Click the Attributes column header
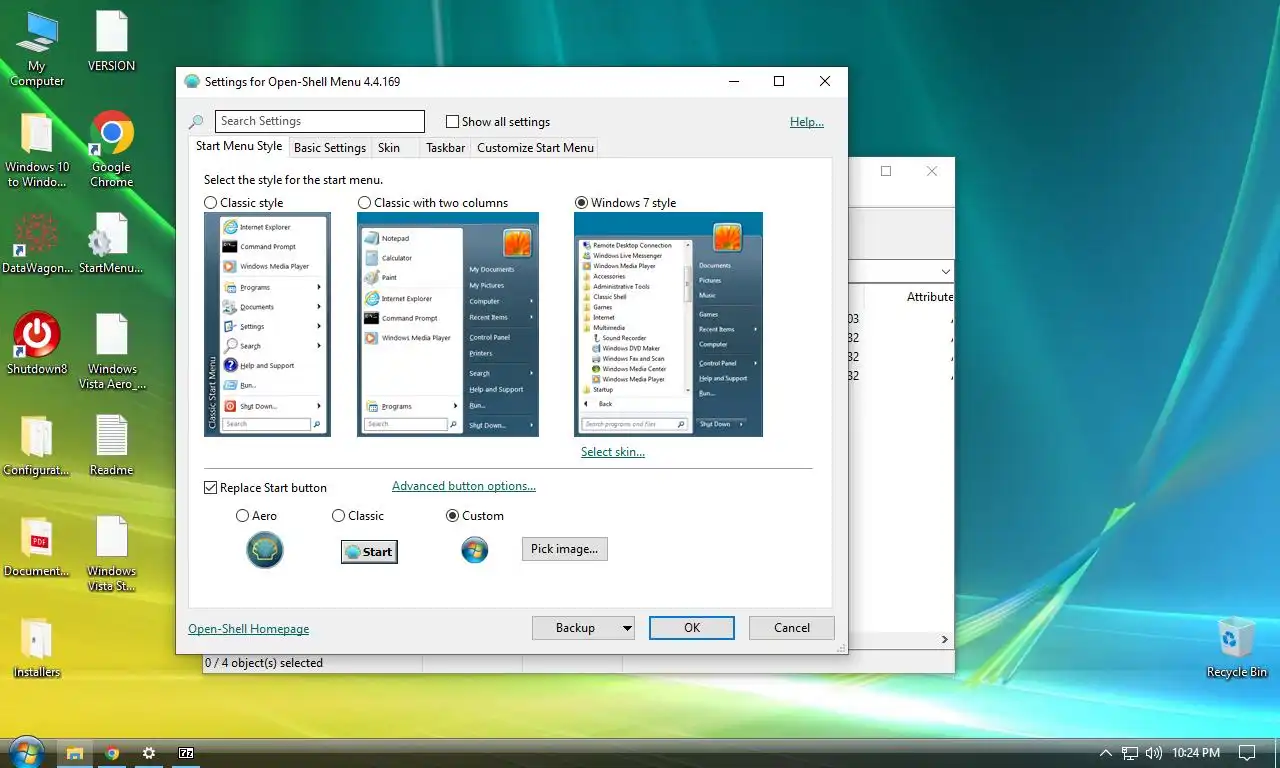 [x=930, y=297]
